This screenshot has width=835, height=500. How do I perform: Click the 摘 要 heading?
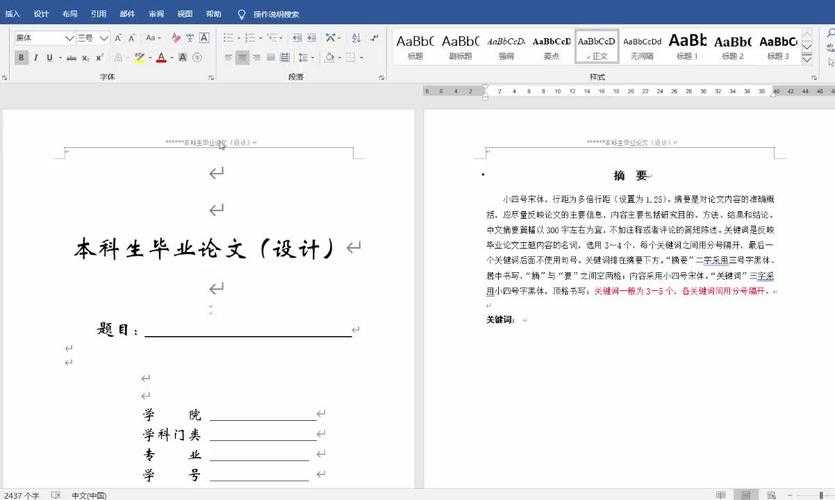point(631,175)
